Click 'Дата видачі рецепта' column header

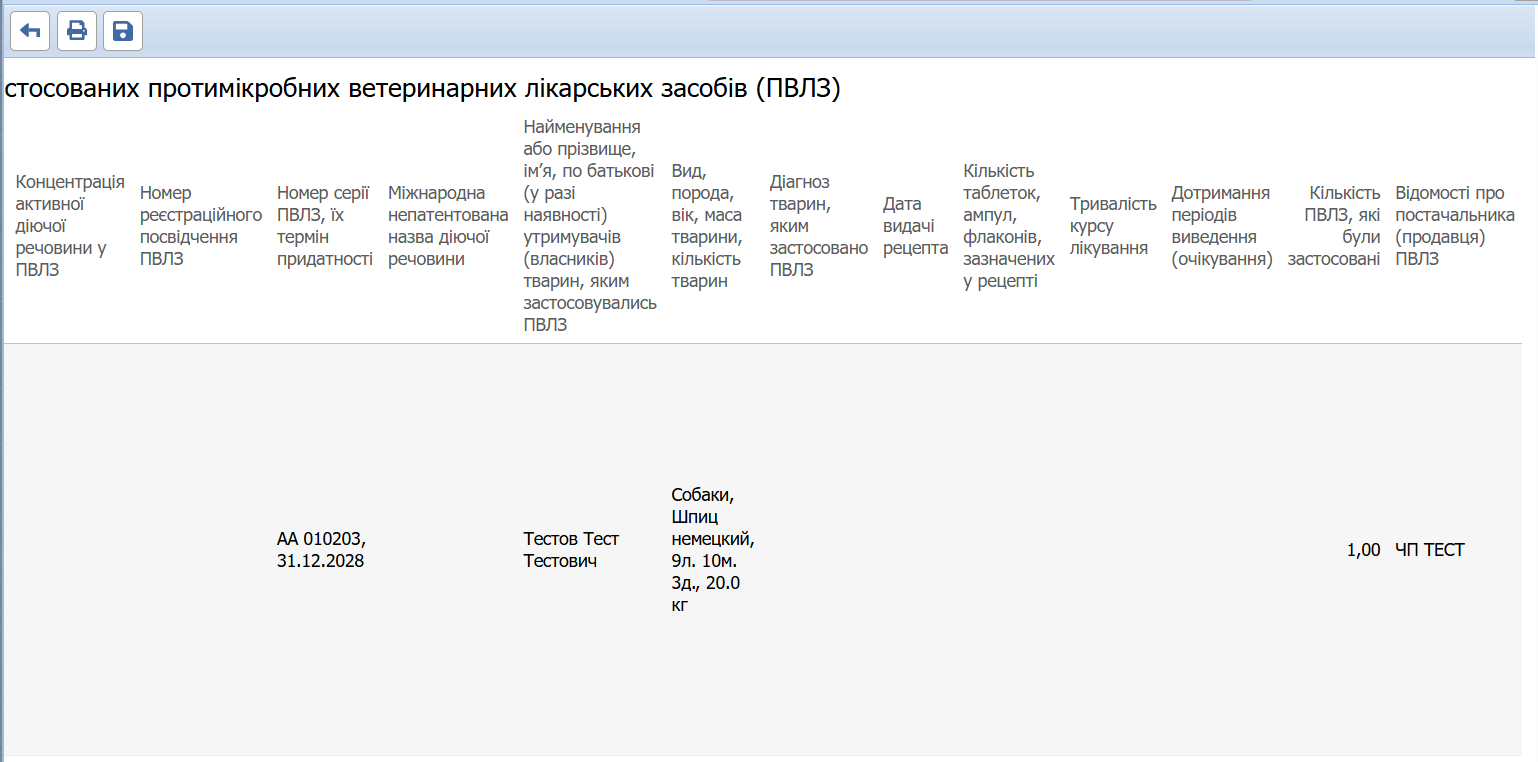coord(915,225)
